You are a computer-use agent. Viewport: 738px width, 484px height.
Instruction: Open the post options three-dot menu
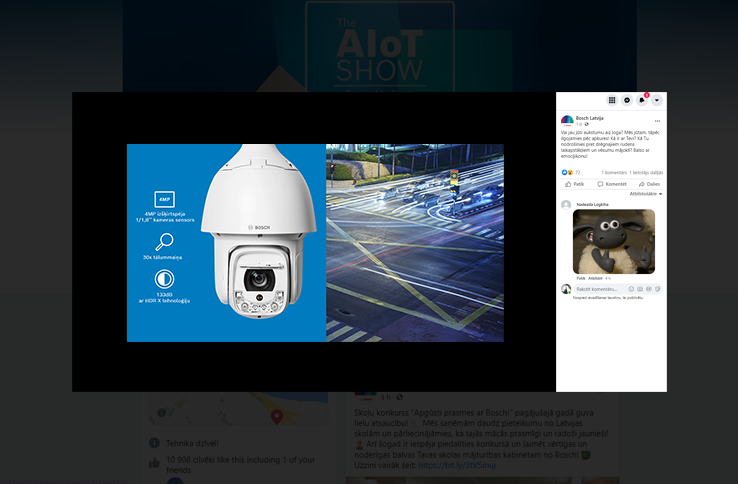[657, 121]
